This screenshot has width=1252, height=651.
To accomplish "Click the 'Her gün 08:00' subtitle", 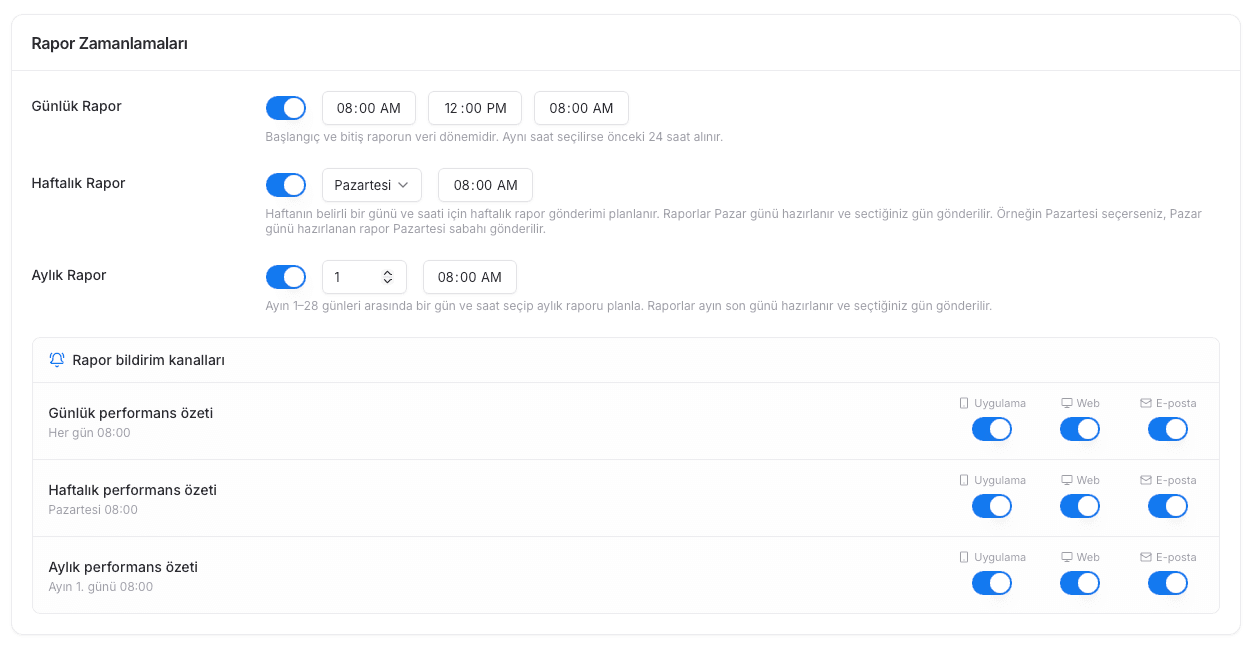I will pyautogui.click(x=90, y=433).
